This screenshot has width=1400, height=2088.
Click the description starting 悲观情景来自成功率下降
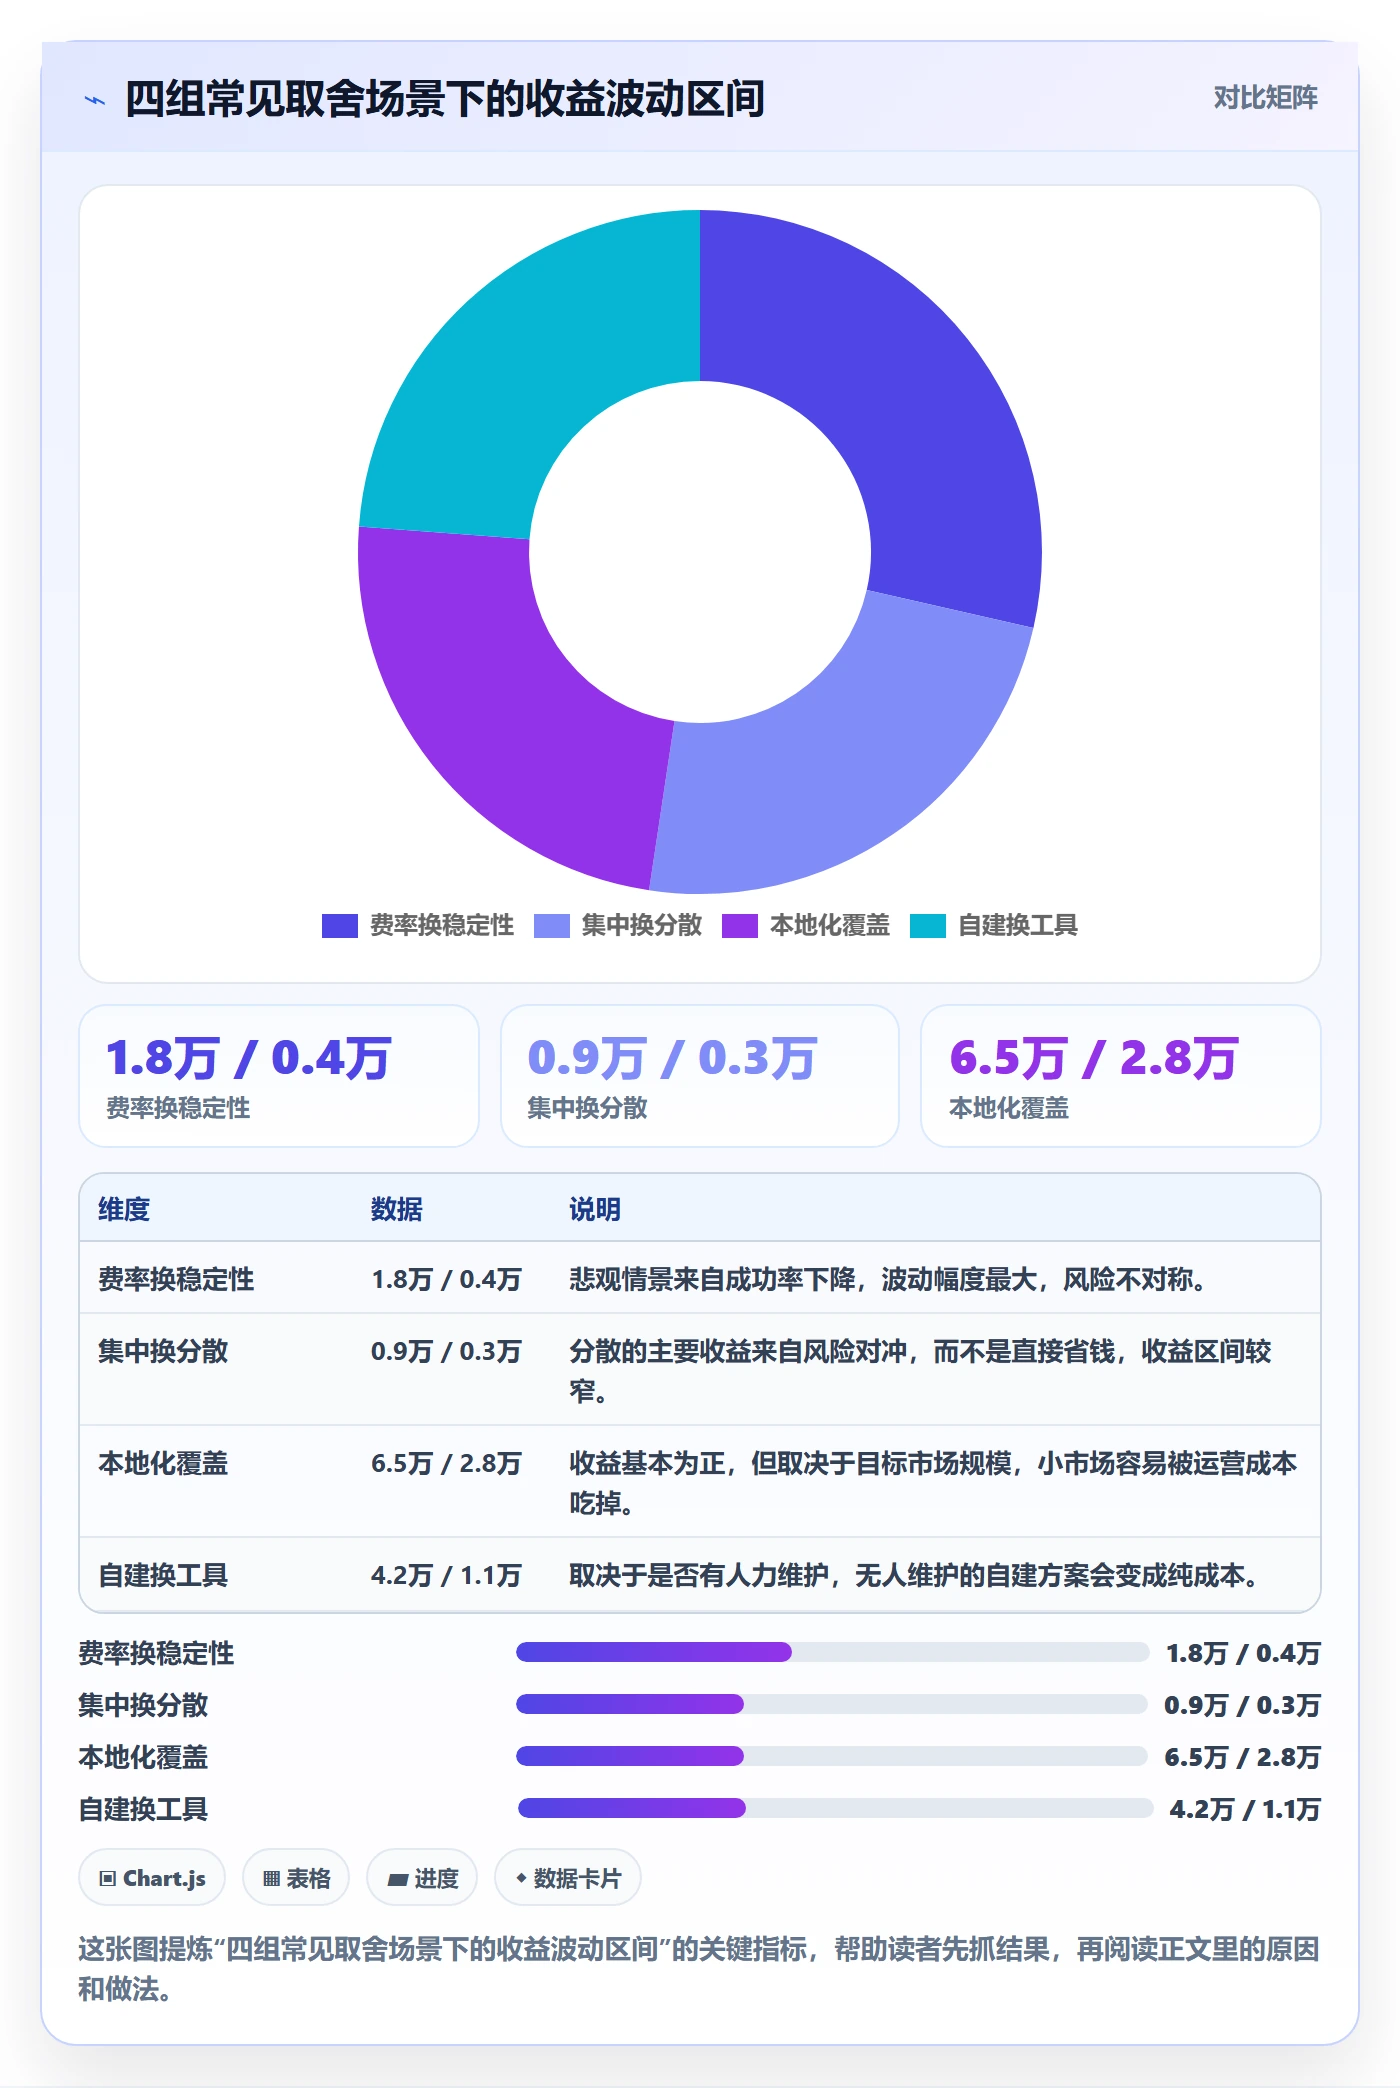[x=888, y=1279]
